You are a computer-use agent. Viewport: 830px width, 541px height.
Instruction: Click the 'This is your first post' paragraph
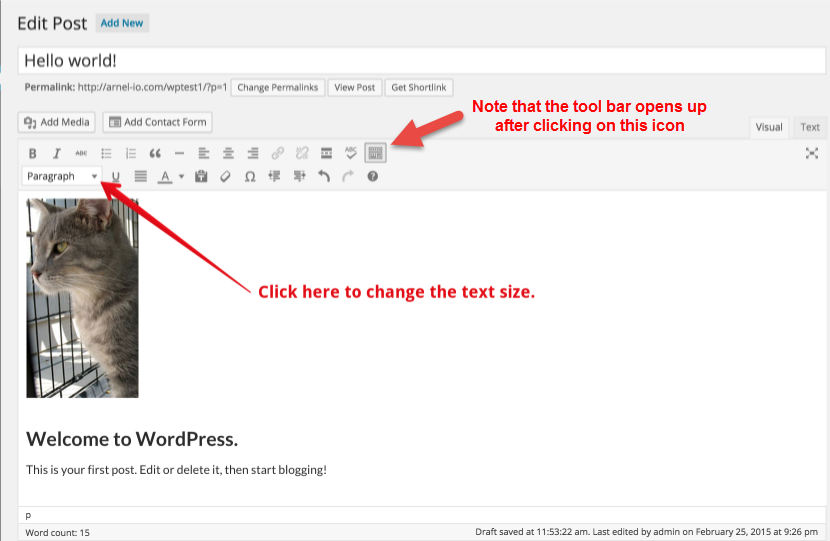coord(176,470)
